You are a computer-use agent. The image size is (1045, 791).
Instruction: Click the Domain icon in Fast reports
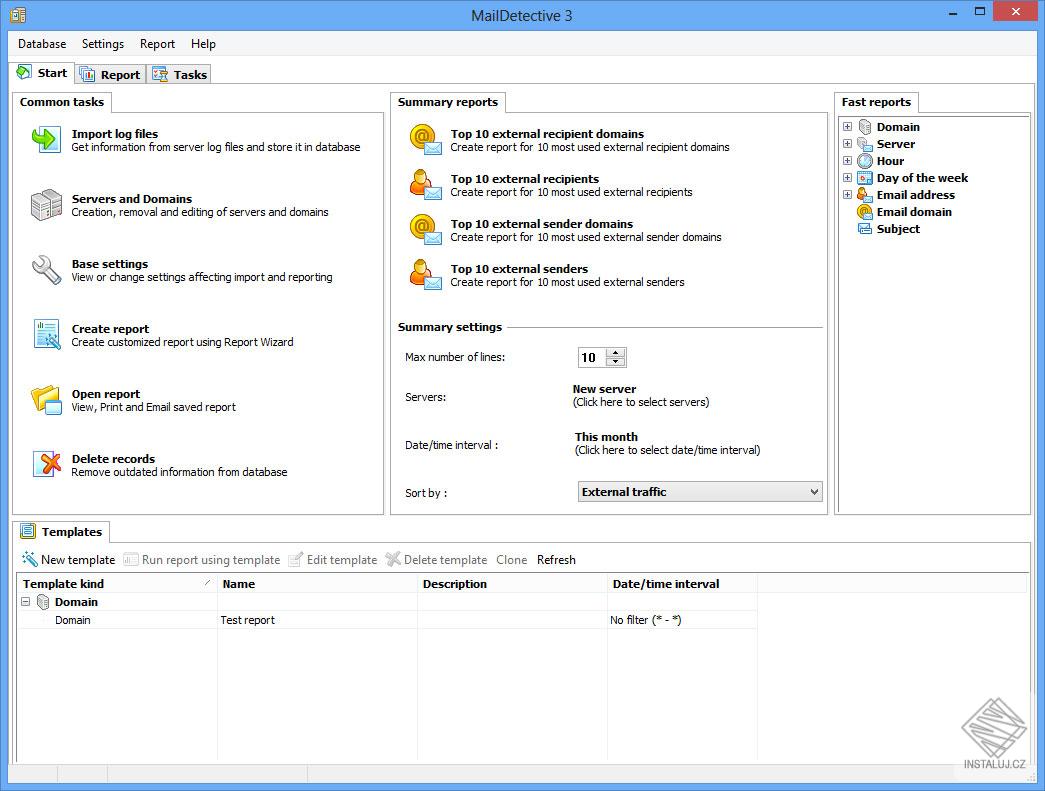click(x=865, y=127)
